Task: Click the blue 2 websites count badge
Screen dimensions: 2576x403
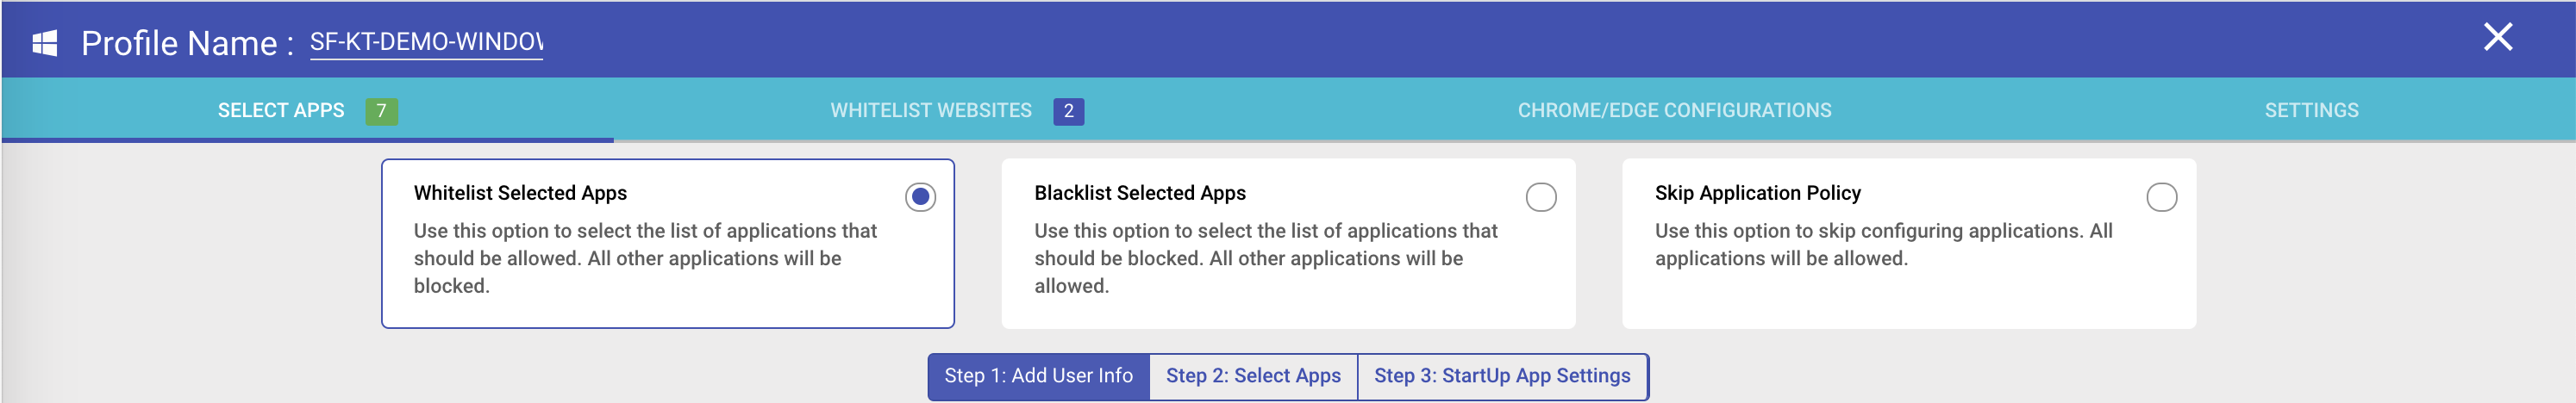Action: [x=1068, y=111]
